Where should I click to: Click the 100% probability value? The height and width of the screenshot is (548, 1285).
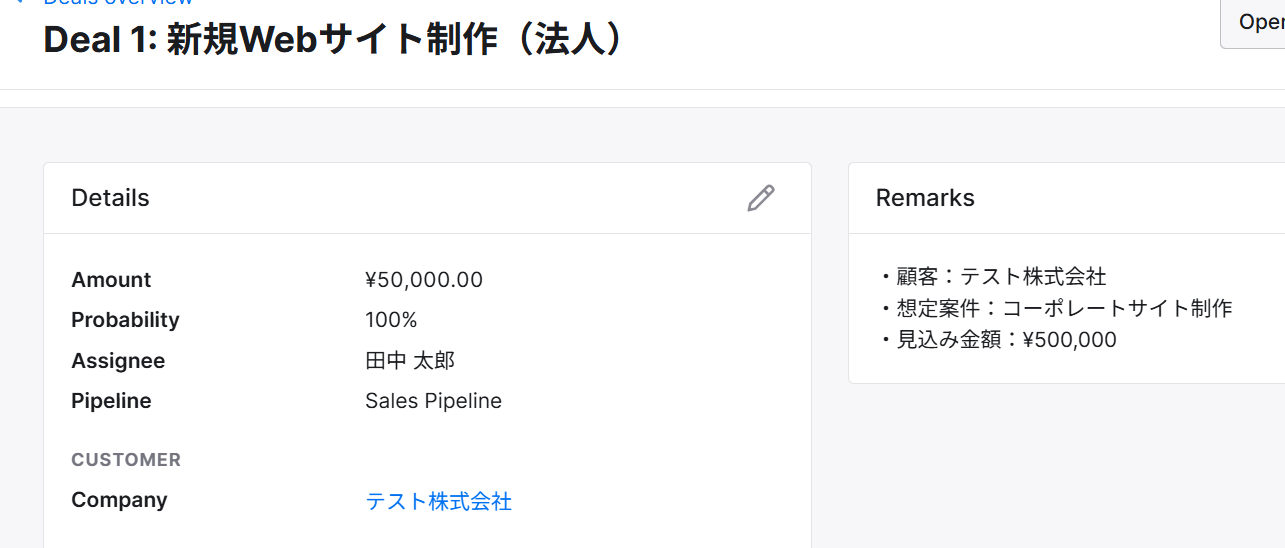click(x=391, y=320)
